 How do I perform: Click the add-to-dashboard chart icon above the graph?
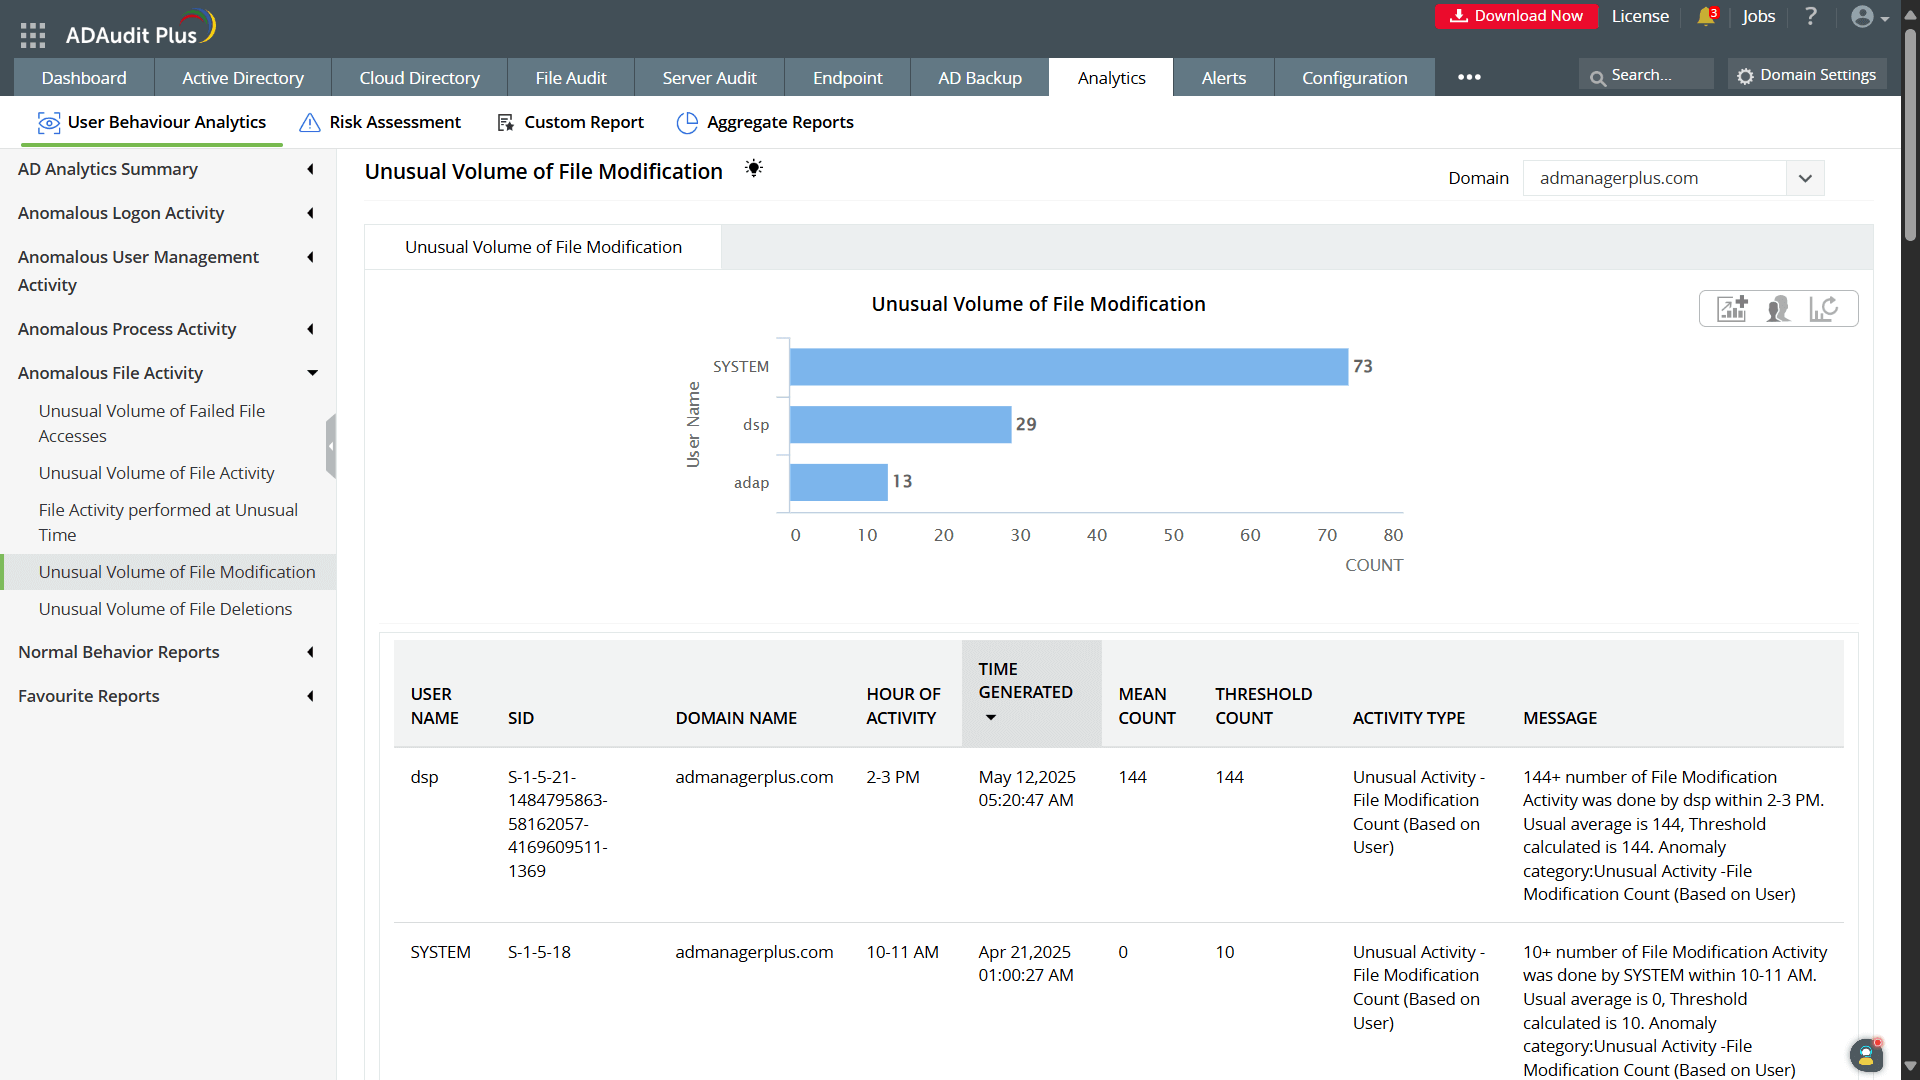[x=1732, y=308]
